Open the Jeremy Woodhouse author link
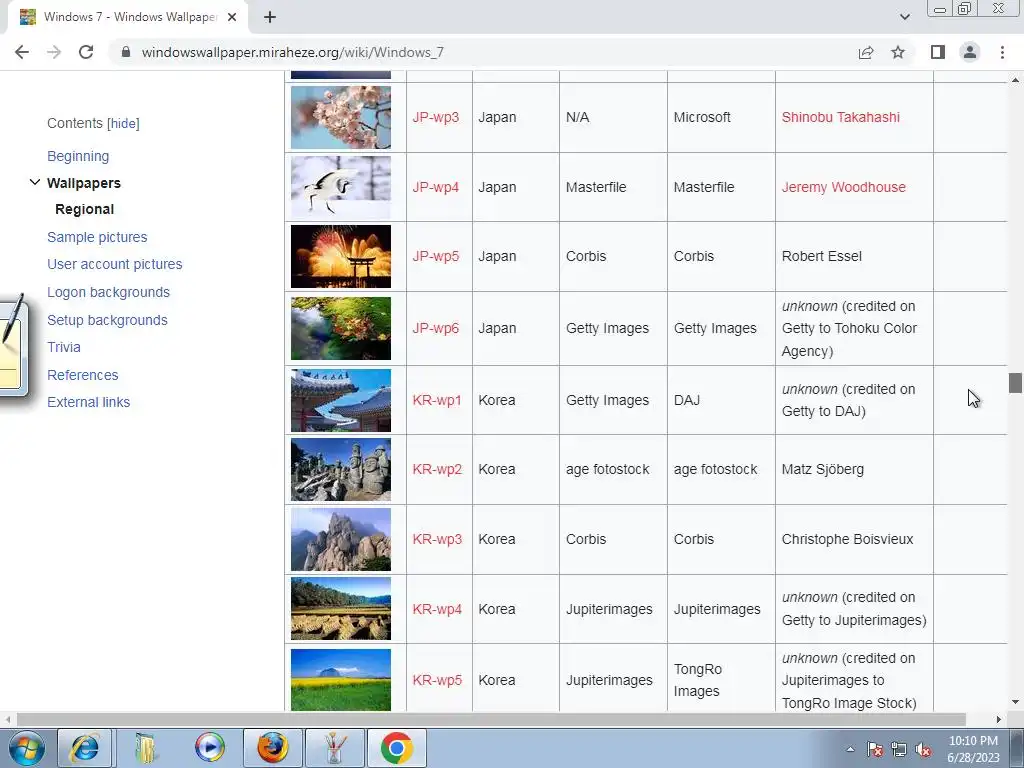Screen dimensions: 1024x768 [x=844, y=187]
